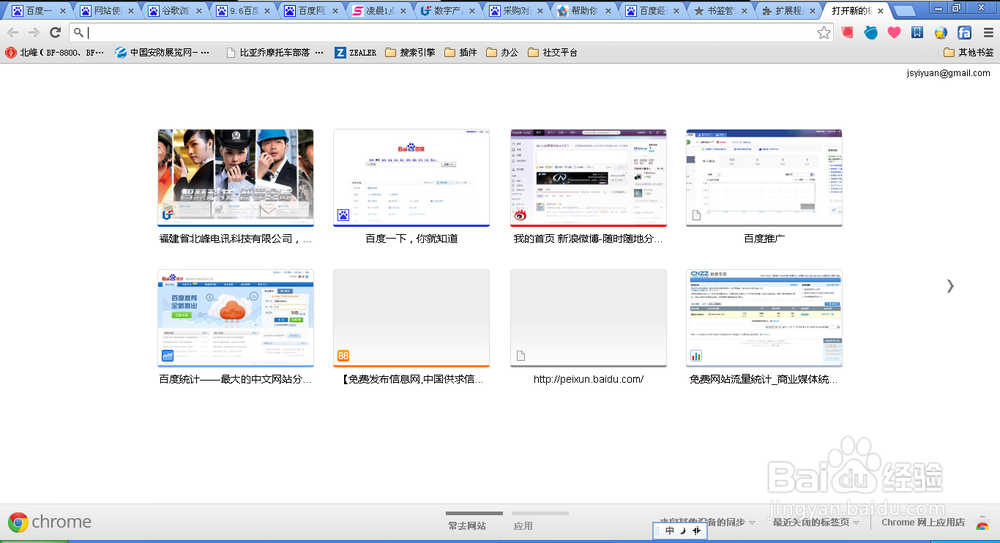Click the blue bookmark-shaped extension icon
This screenshot has height=543, width=1000.
917,32
